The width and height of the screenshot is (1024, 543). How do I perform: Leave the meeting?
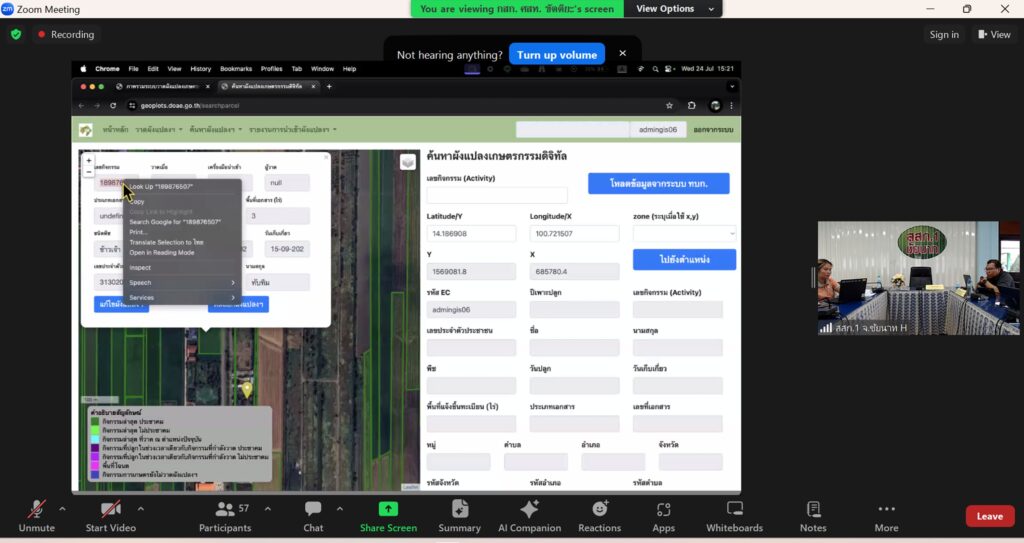pyautogui.click(x=989, y=516)
